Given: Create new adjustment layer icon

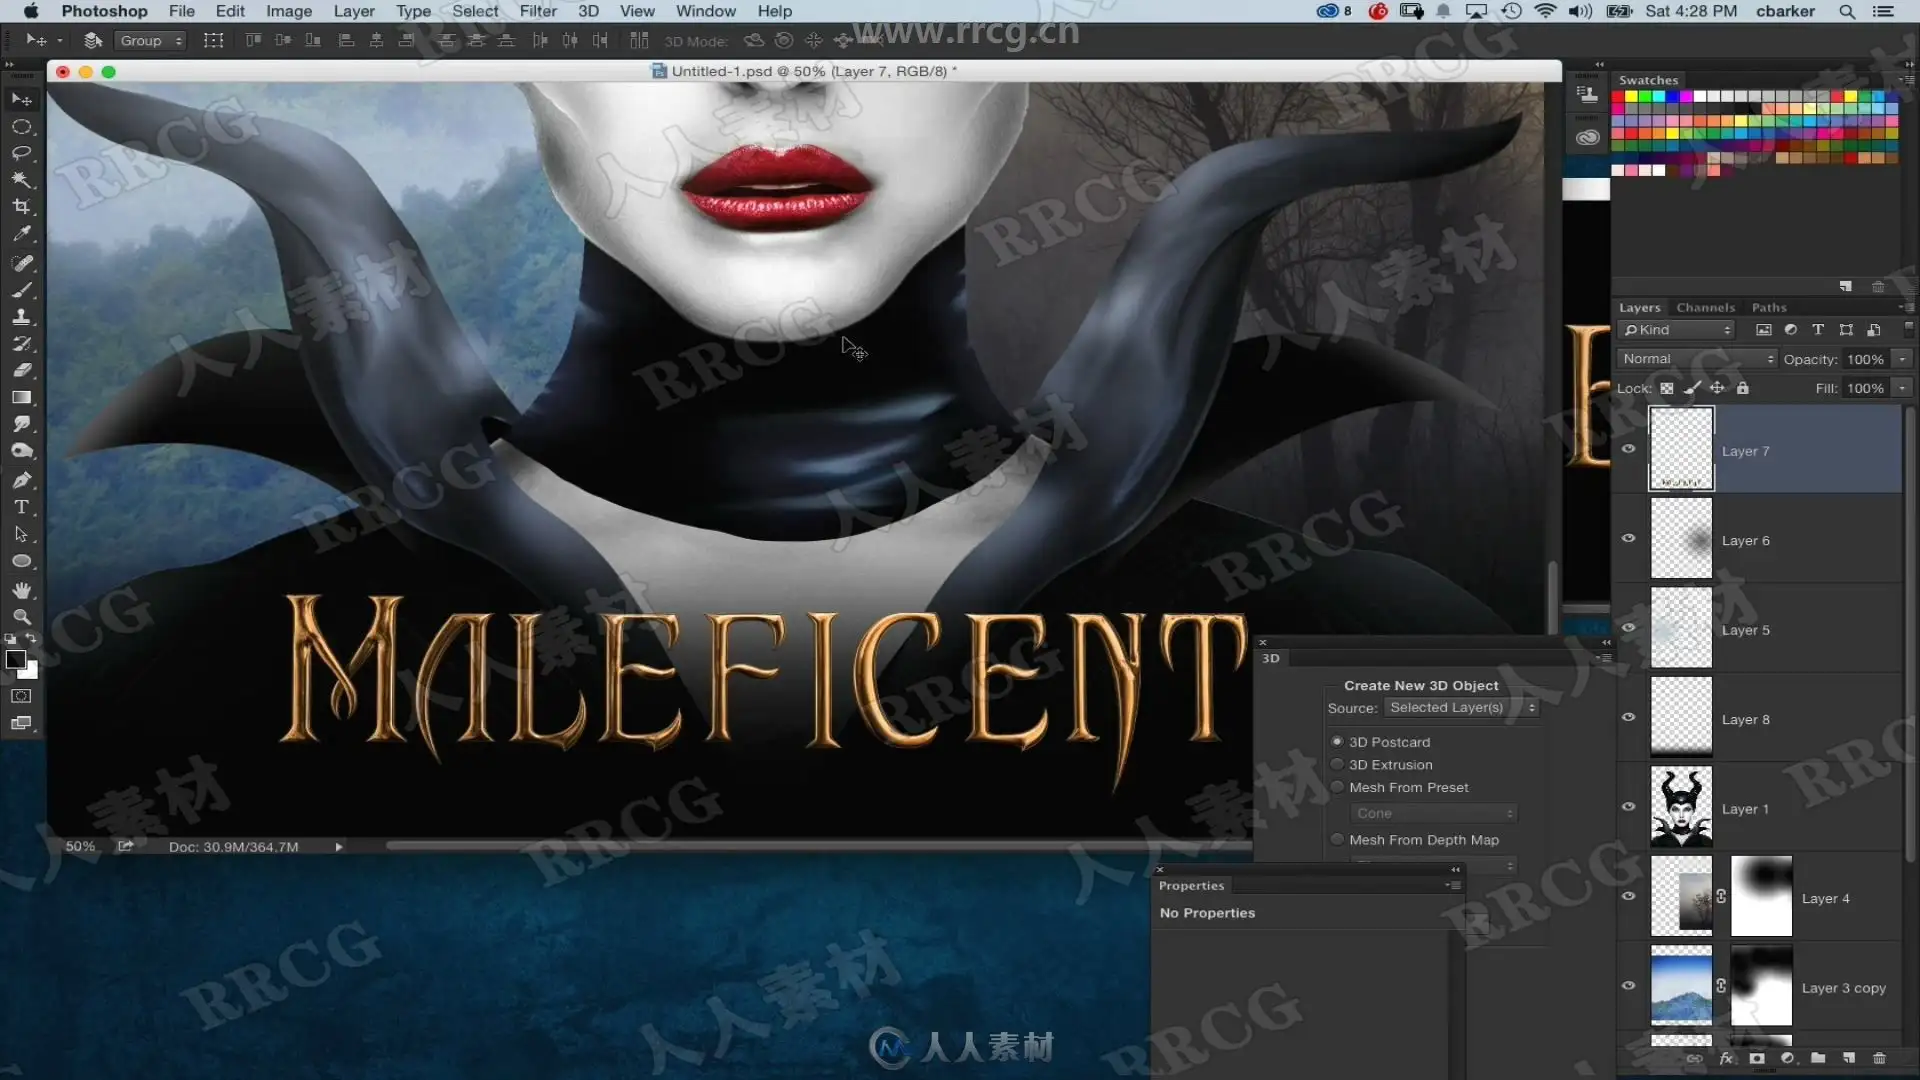Looking at the screenshot, I should [1787, 1058].
